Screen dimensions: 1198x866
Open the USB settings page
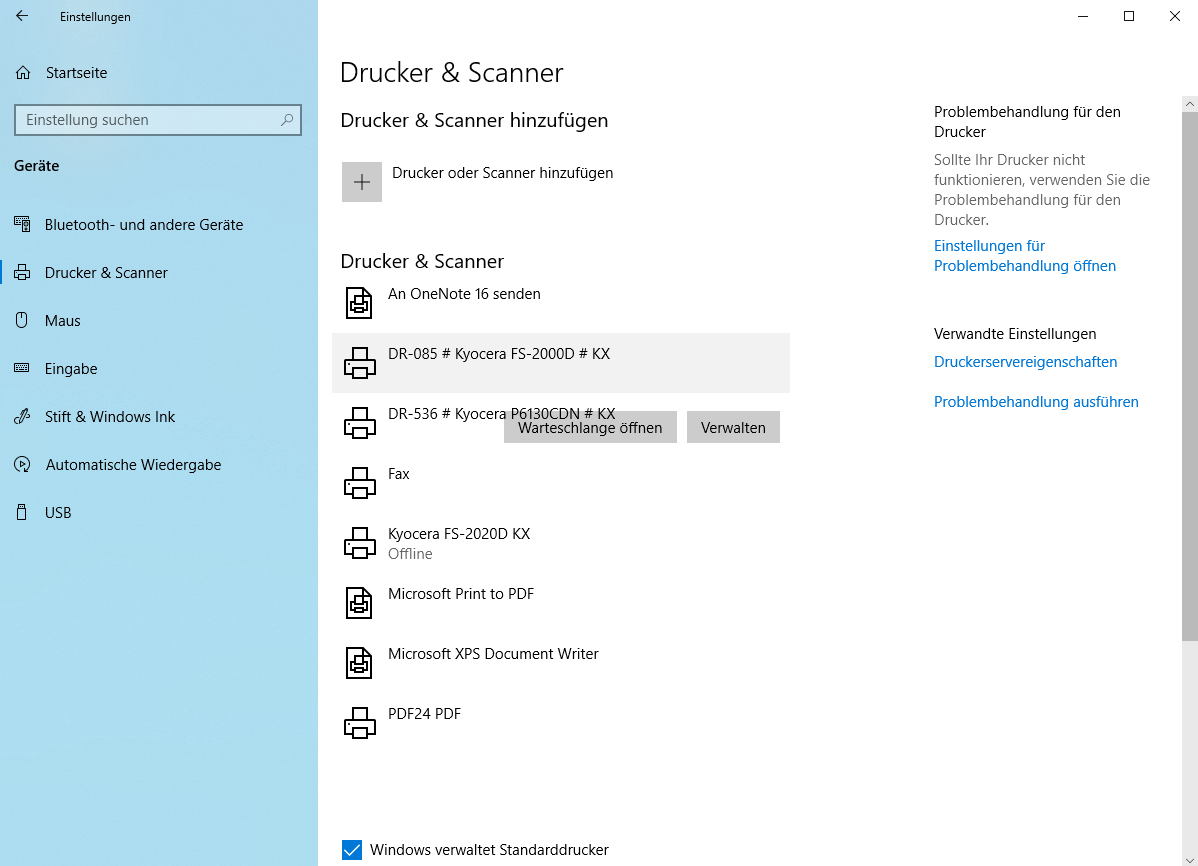click(58, 513)
